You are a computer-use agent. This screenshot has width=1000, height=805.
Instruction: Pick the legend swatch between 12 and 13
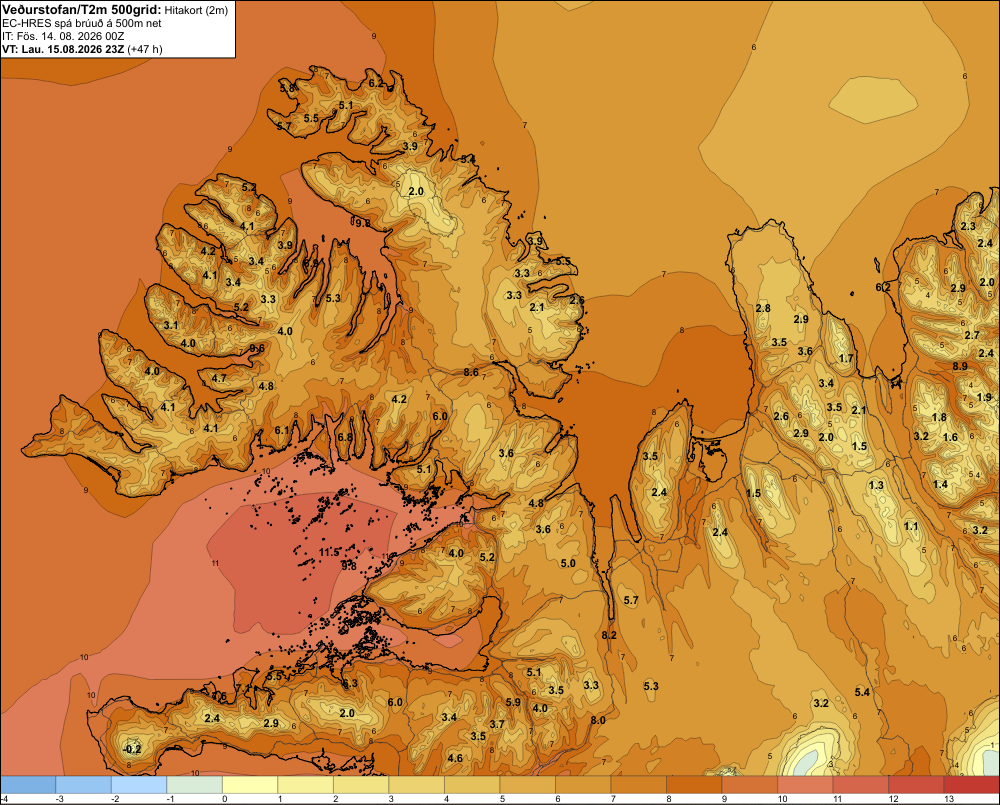pos(916,785)
